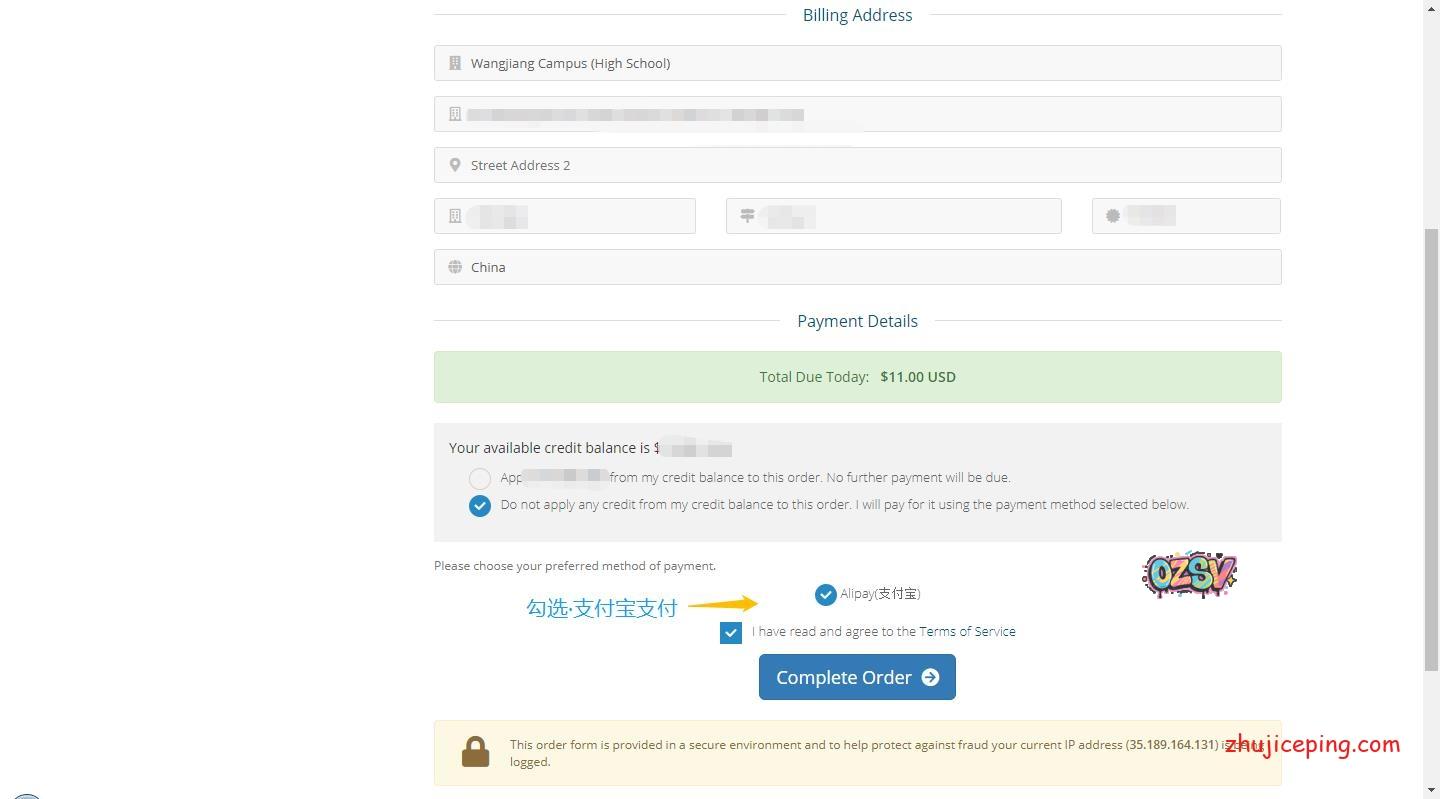The height and width of the screenshot is (799, 1440).
Task: Focus the Street Address 2 input field
Action: pos(857,165)
